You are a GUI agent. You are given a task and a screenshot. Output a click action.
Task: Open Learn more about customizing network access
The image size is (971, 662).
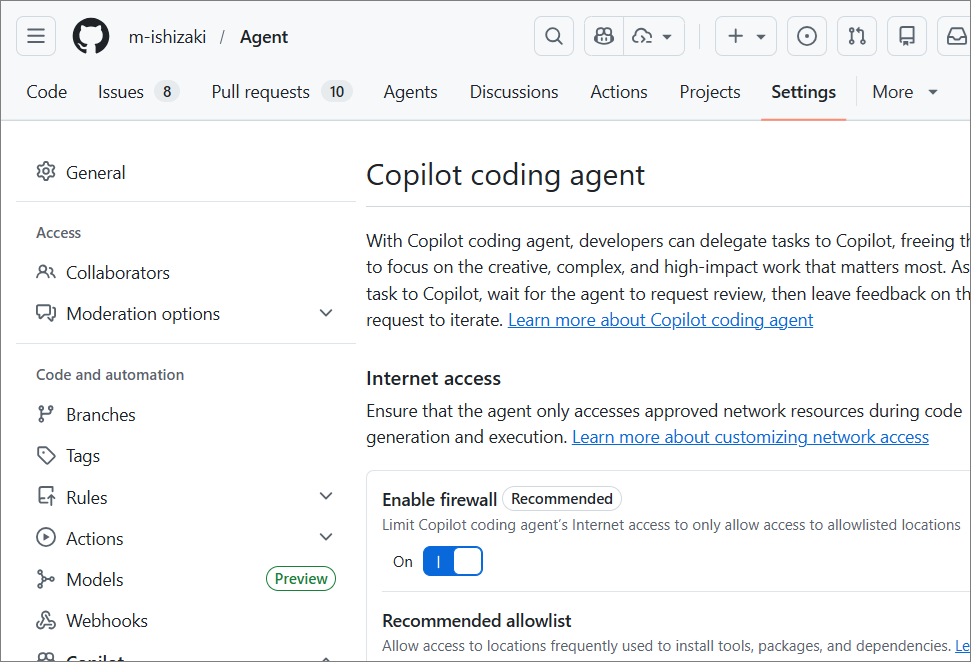coord(751,437)
